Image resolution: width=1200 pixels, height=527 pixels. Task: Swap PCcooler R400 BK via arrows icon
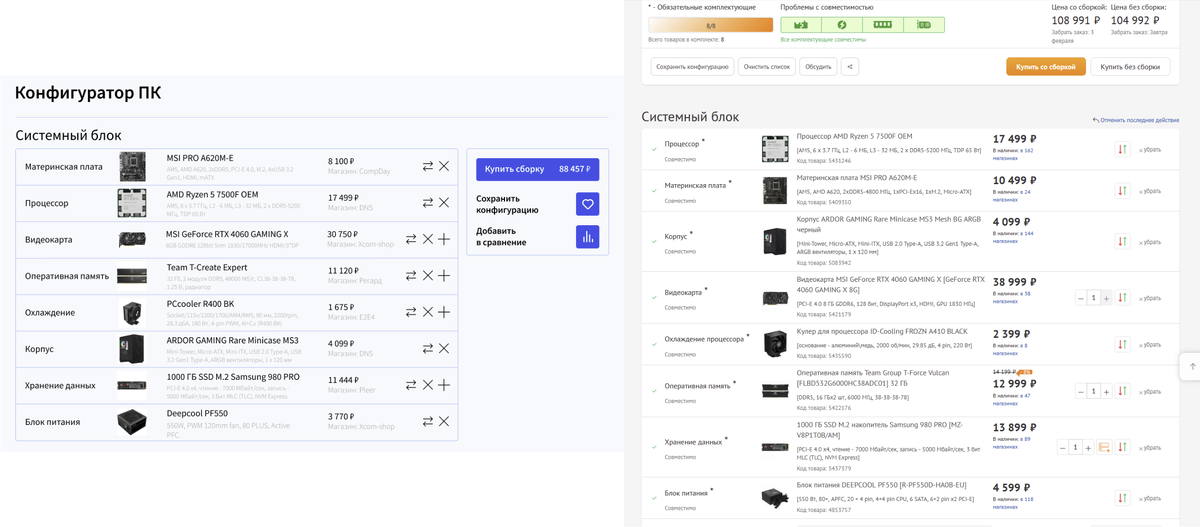tap(410, 312)
